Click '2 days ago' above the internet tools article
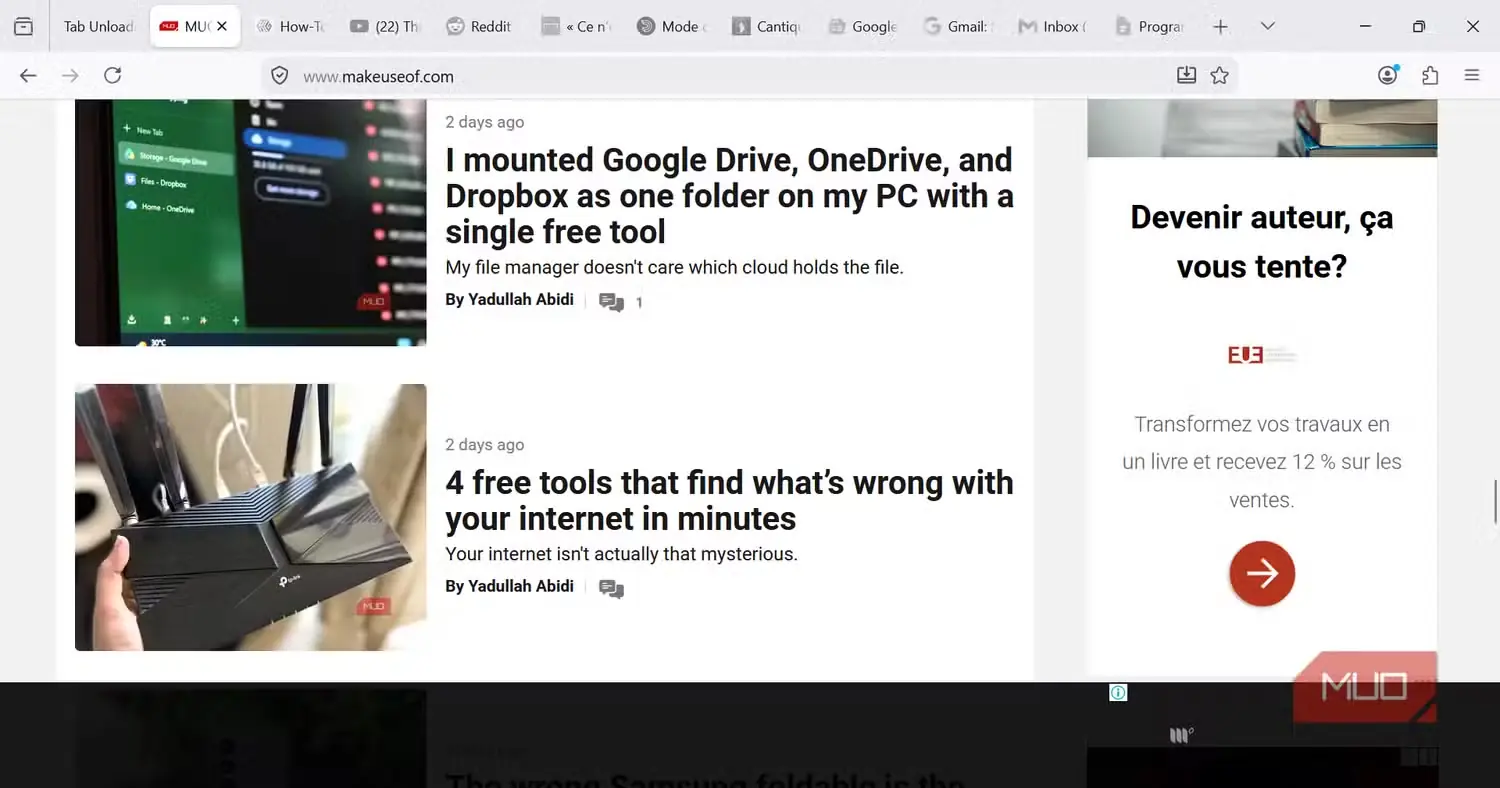 coord(485,445)
